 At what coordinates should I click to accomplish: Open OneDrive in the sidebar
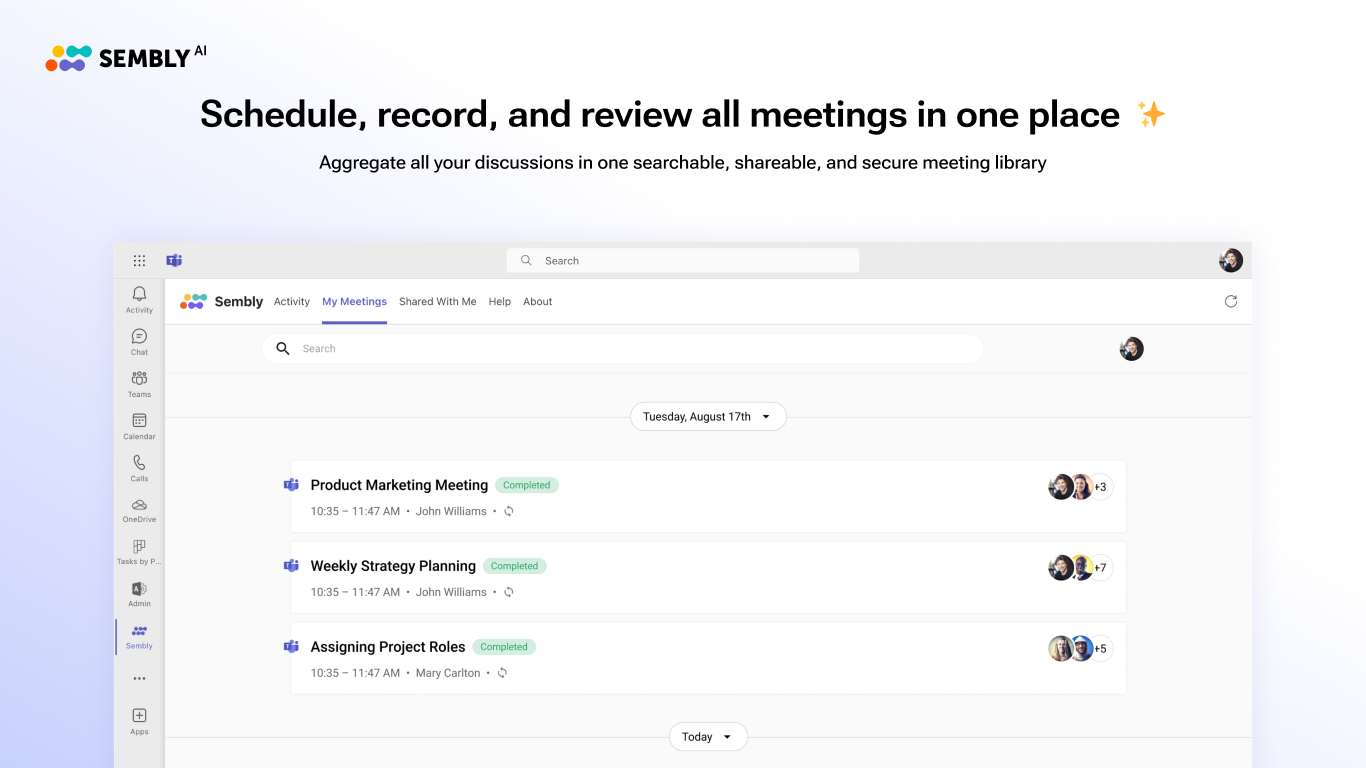[139, 509]
